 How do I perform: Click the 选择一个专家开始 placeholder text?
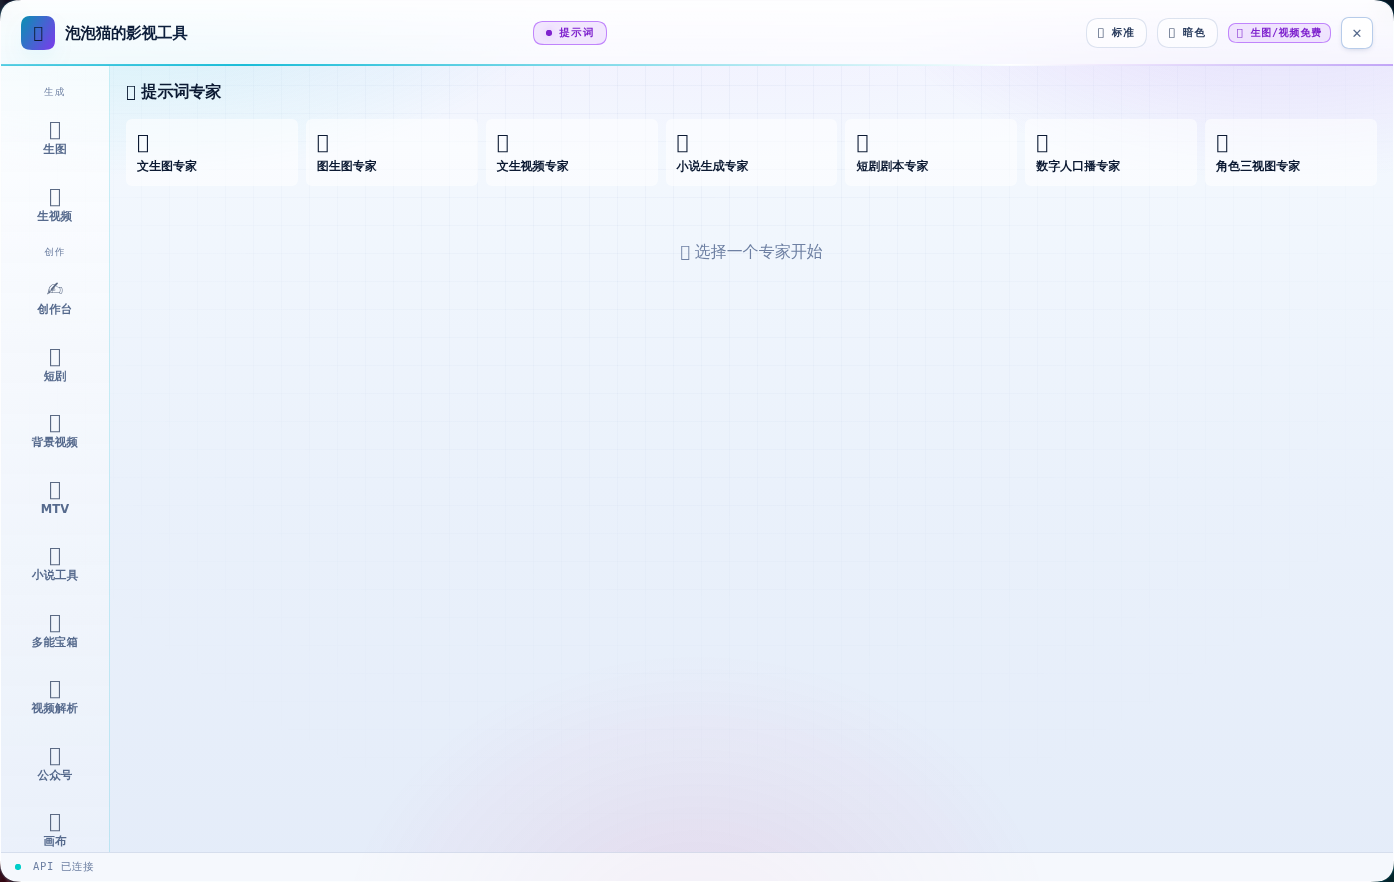[x=751, y=252]
